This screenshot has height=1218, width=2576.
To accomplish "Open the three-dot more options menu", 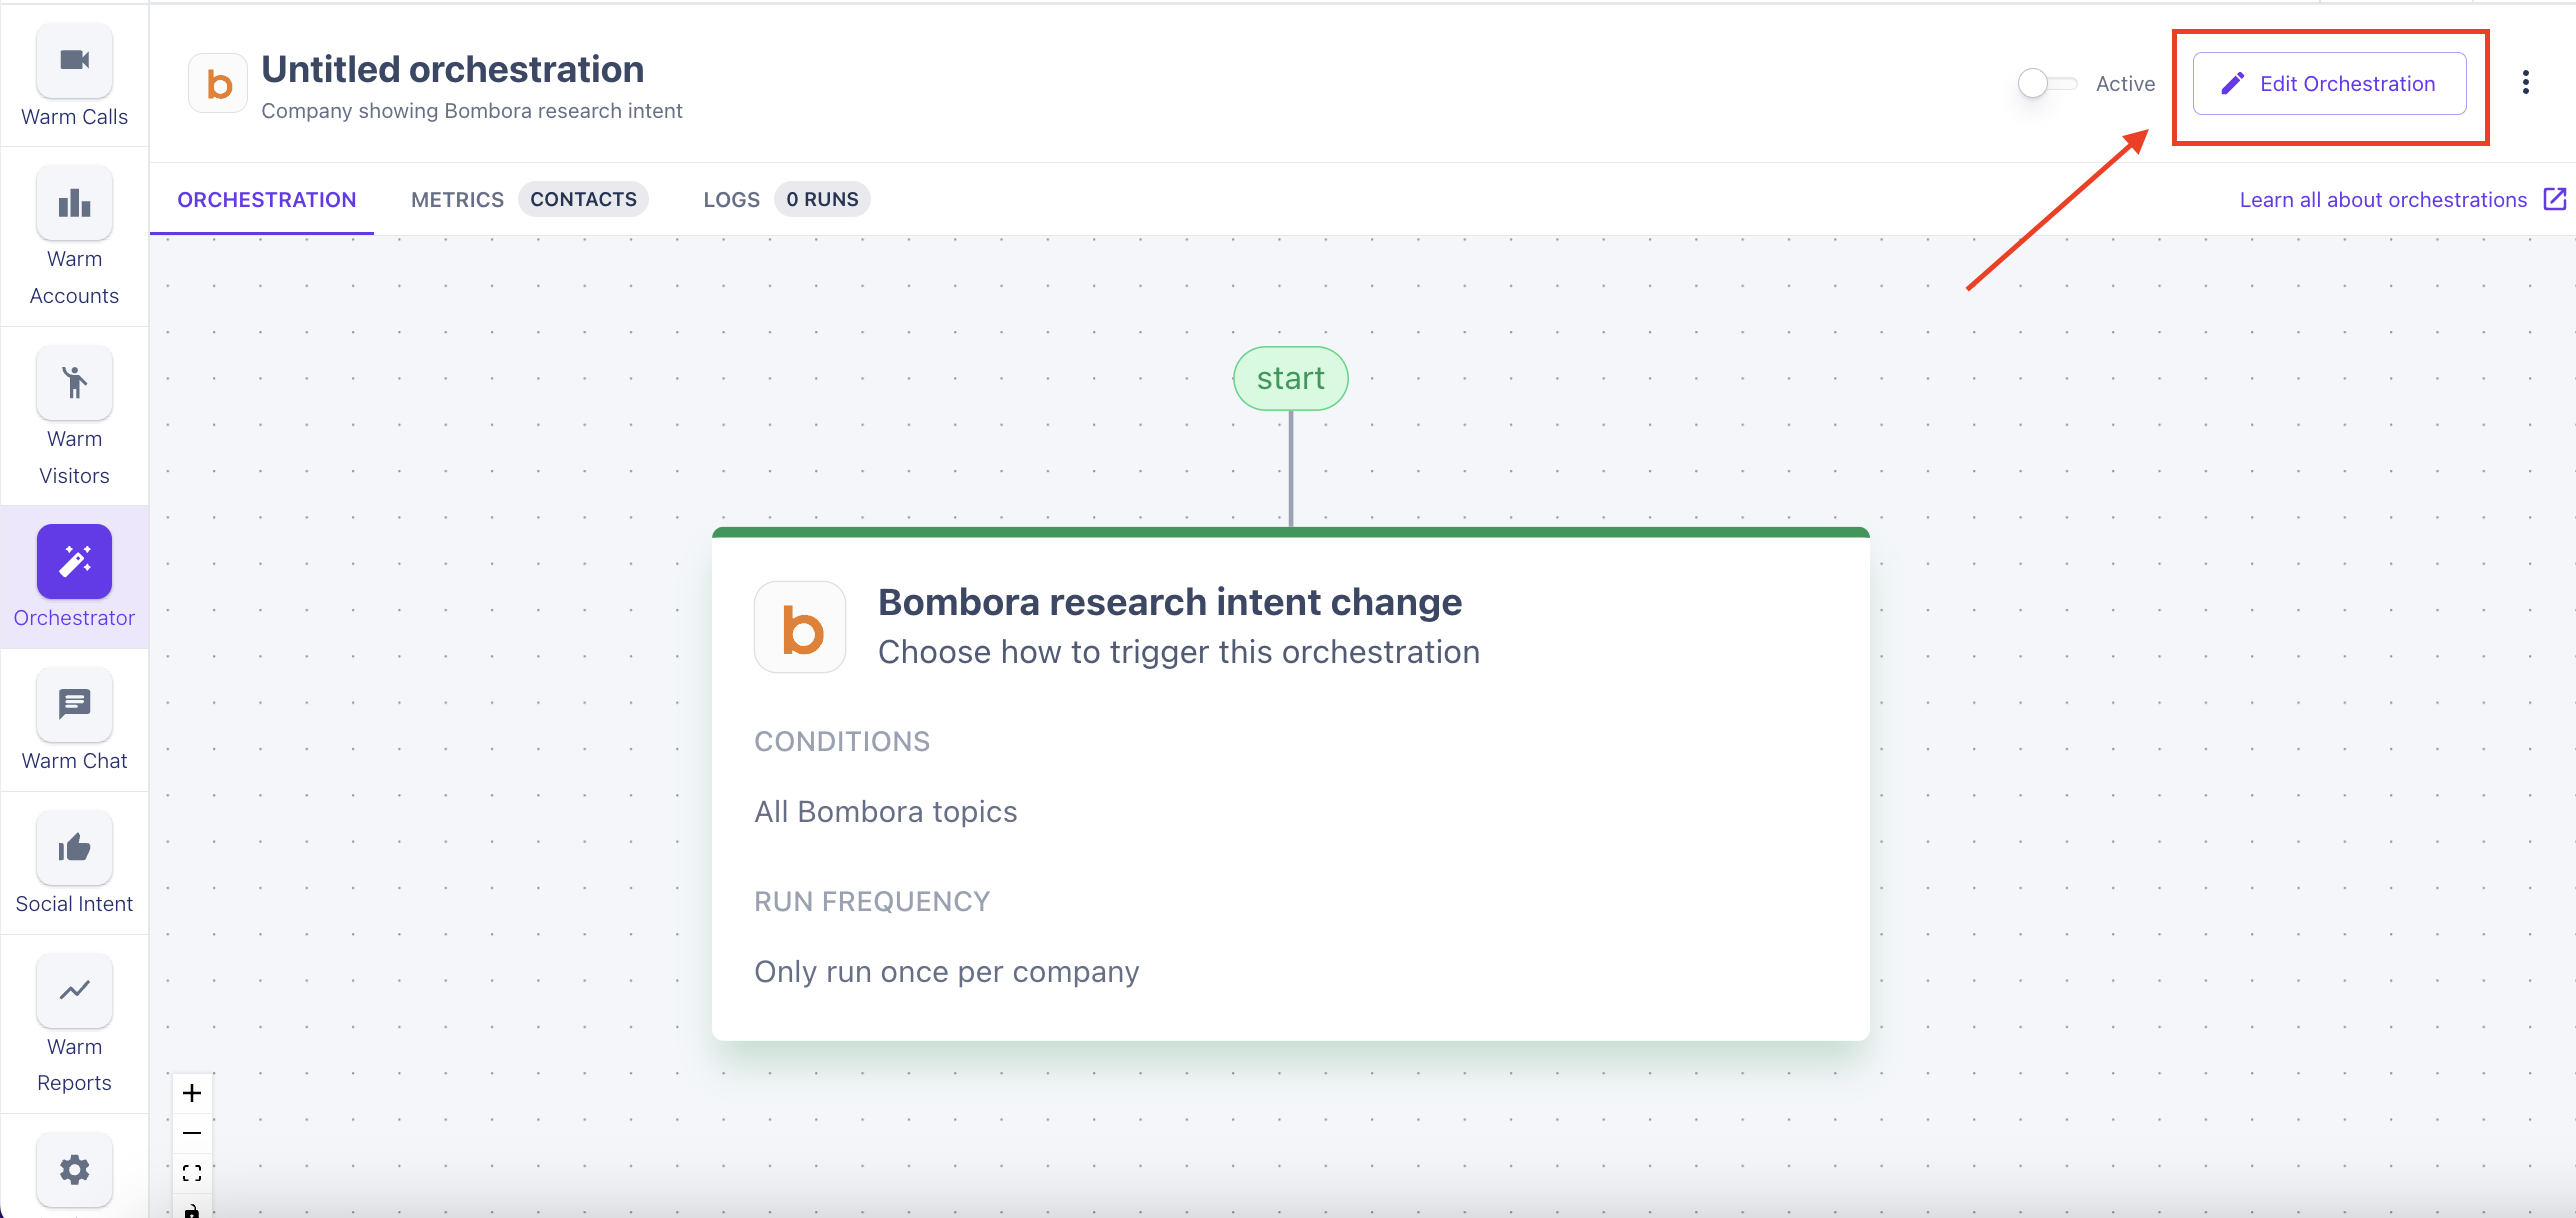I will point(2525,83).
